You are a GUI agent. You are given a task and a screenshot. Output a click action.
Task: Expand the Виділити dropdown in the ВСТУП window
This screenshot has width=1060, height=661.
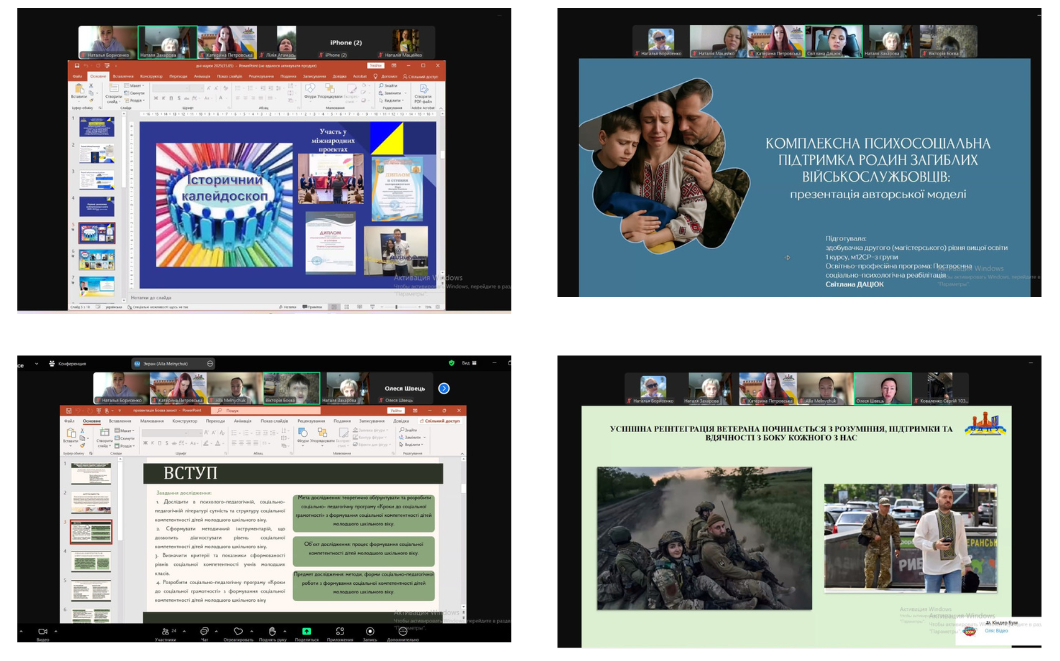point(410,445)
